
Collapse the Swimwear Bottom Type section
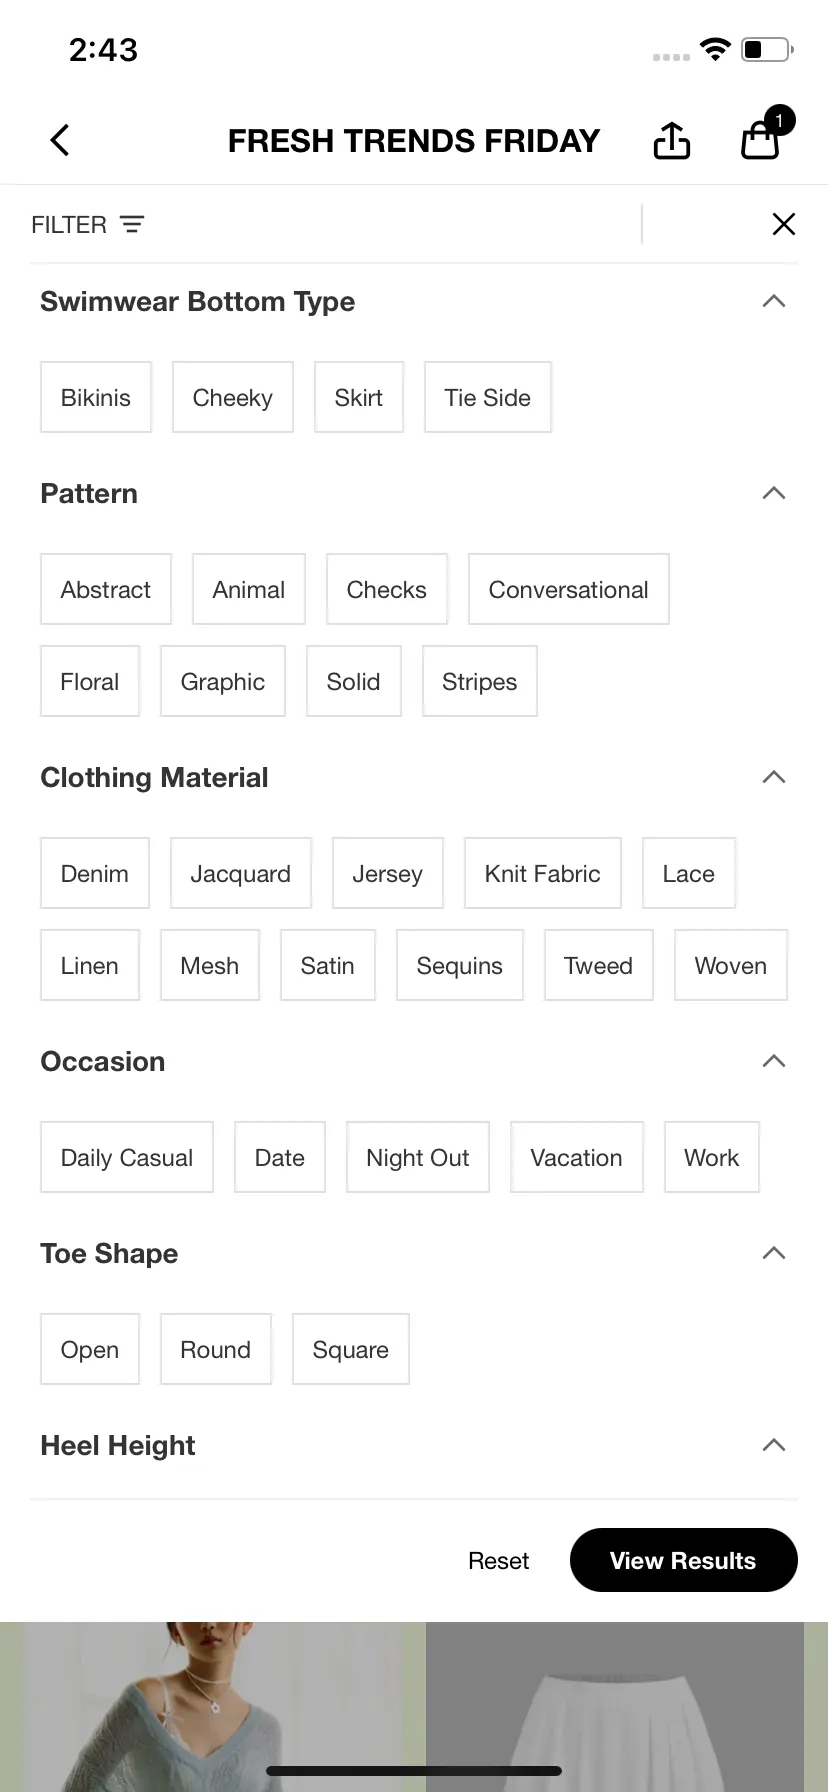coord(774,301)
